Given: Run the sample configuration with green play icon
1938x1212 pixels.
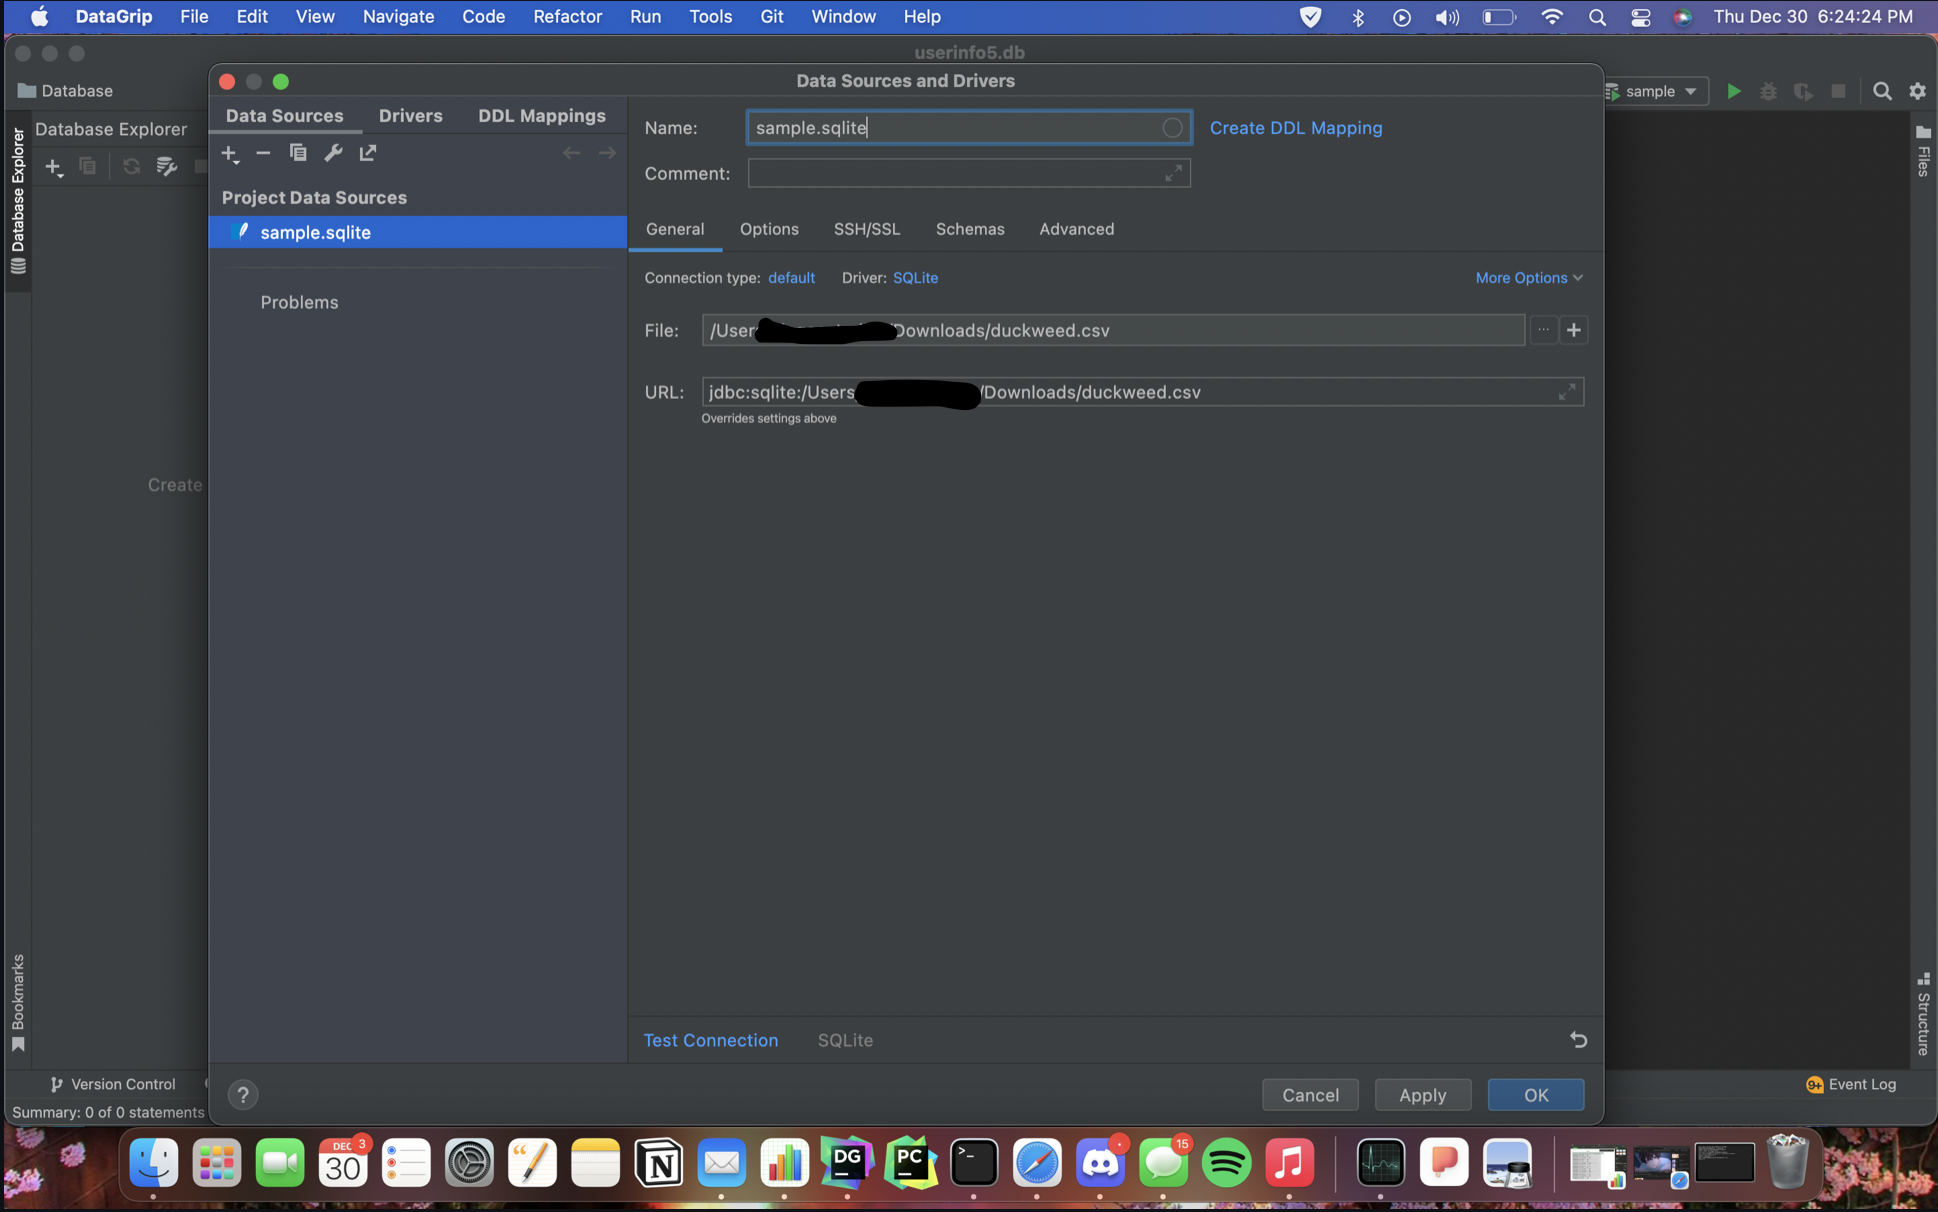Looking at the screenshot, I should pyautogui.click(x=1733, y=90).
